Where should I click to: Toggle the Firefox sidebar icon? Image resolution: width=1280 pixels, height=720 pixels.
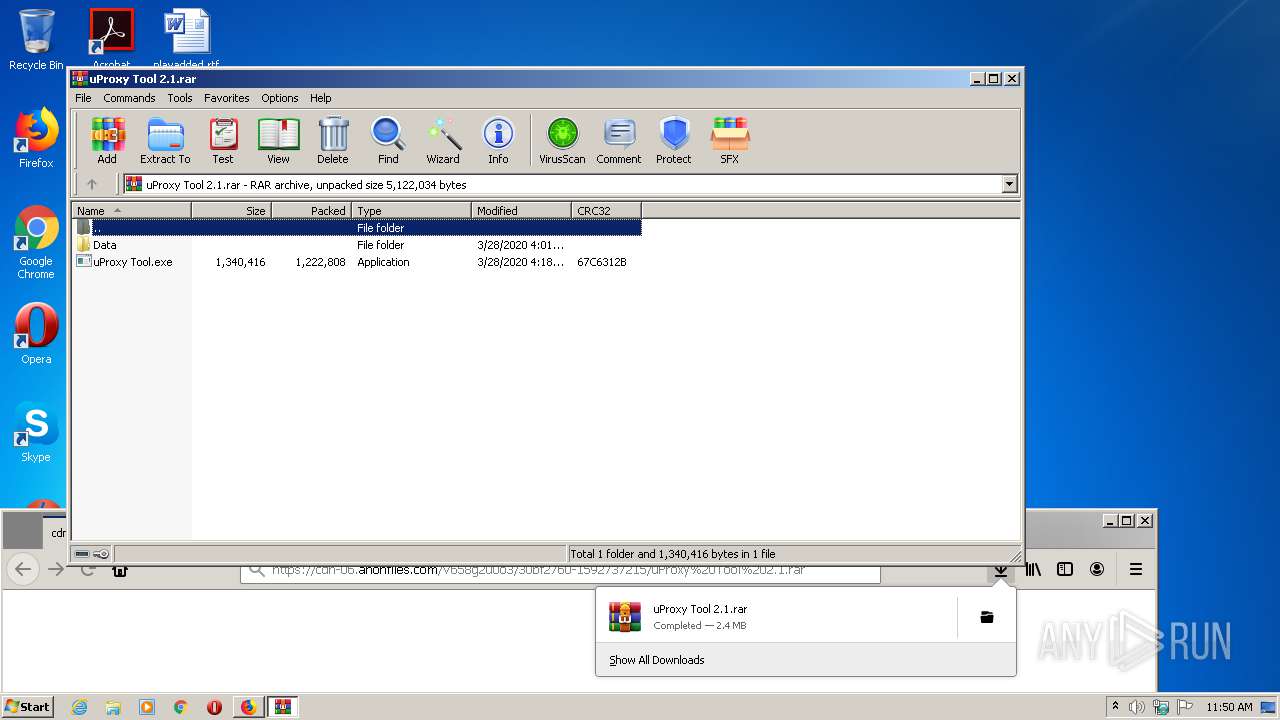(x=1065, y=569)
